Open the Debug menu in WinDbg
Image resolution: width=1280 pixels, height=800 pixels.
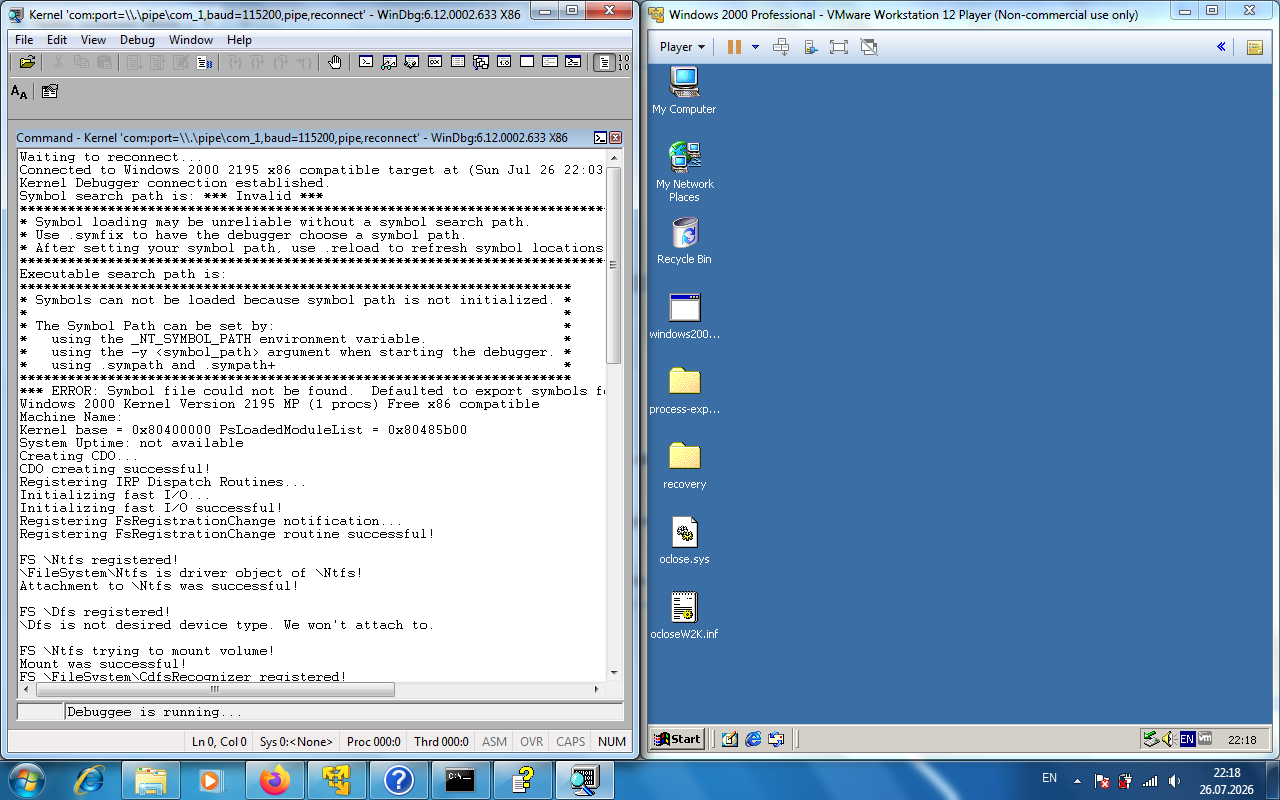click(x=137, y=40)
